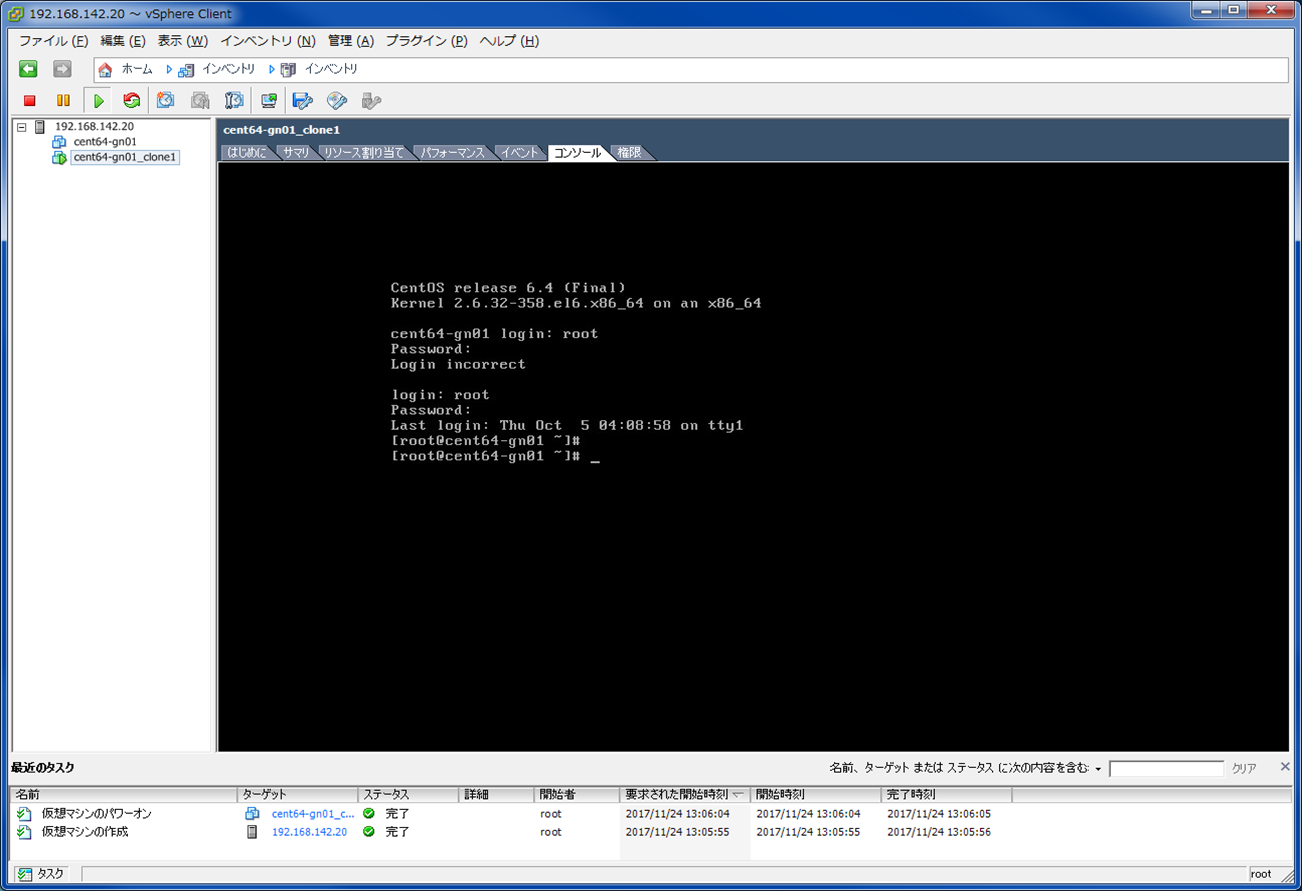Click the powered-on VM icon for cent64-gn01_clone1
Screen dimensions: 1302x891
click(x=59, y=157)
